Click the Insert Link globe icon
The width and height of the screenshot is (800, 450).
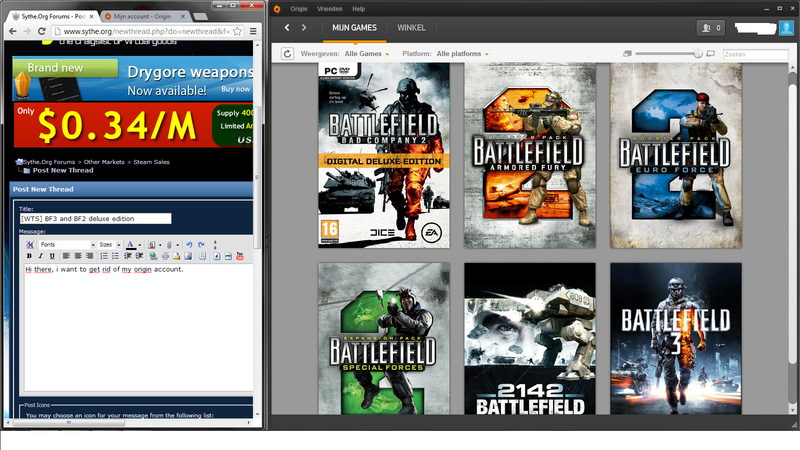pos(154,256)
